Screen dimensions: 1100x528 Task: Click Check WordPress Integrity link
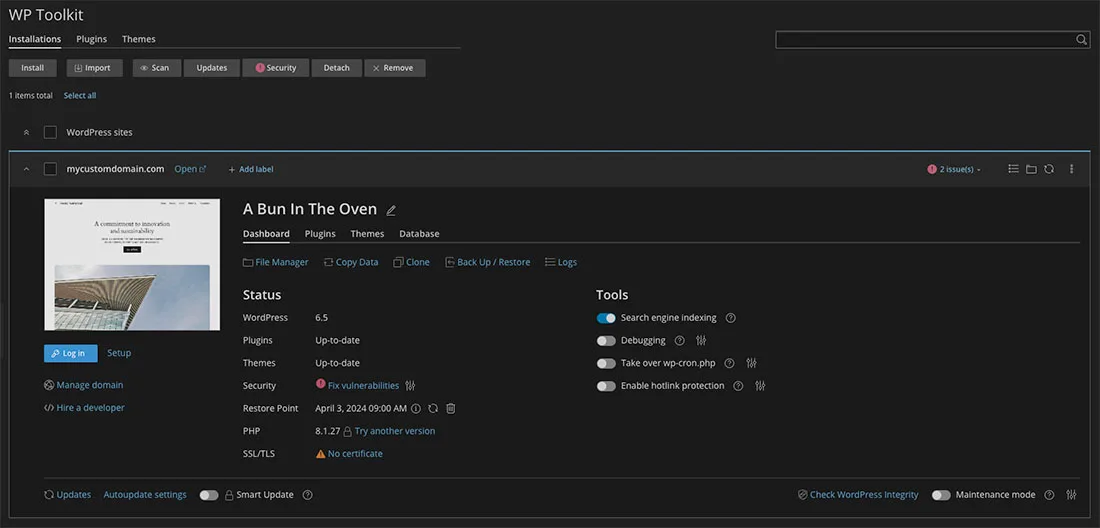click(x=858, y=495)
